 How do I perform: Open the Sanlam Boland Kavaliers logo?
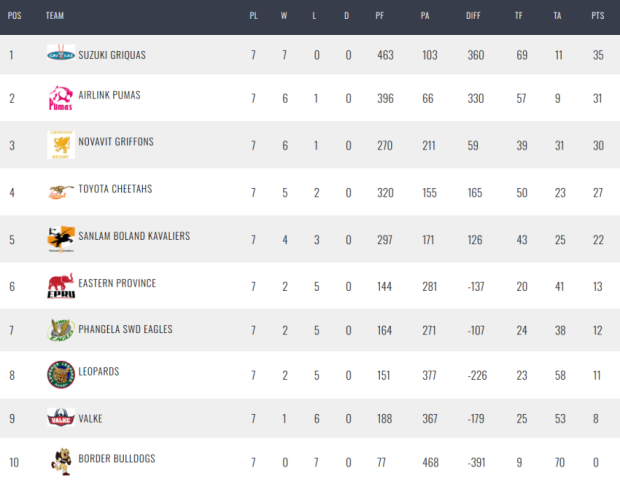click(61, 239)
